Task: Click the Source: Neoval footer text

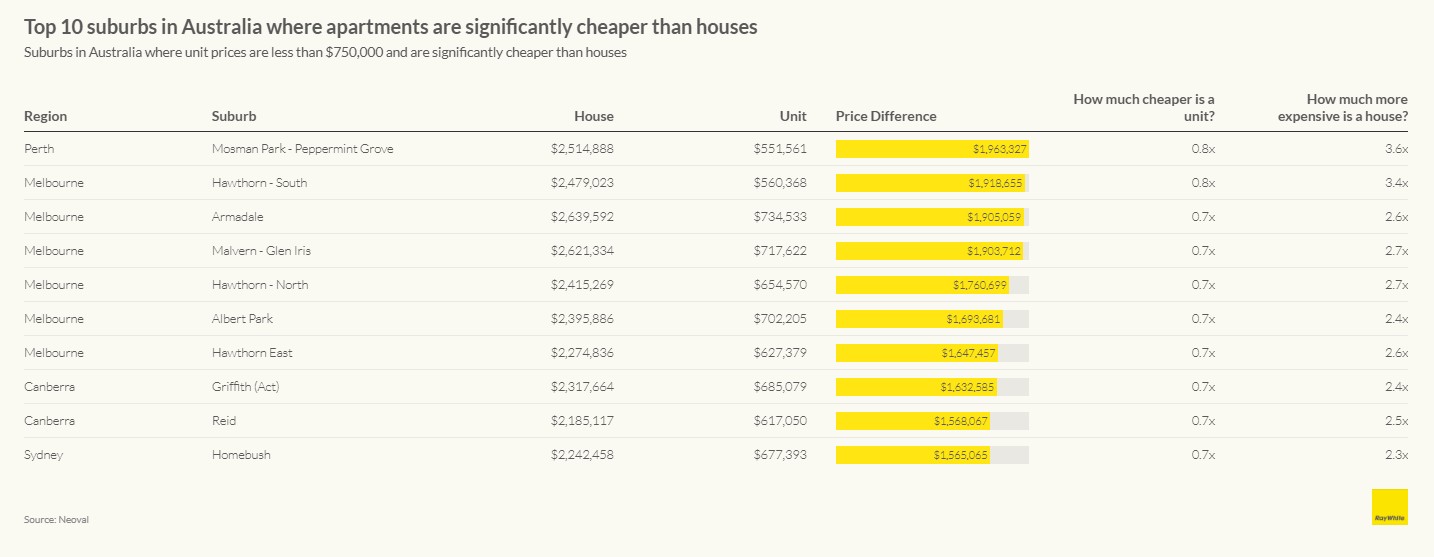Action: coord(49,520)
